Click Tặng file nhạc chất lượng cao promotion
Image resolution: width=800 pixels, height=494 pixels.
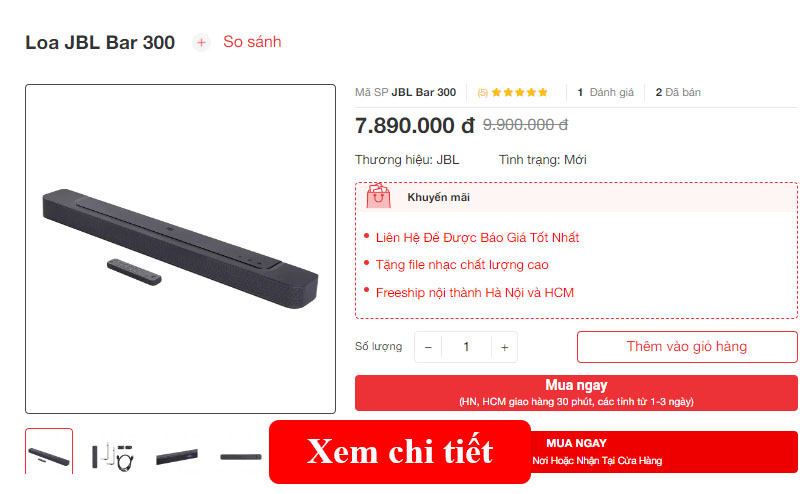click(x=462, y=265)
